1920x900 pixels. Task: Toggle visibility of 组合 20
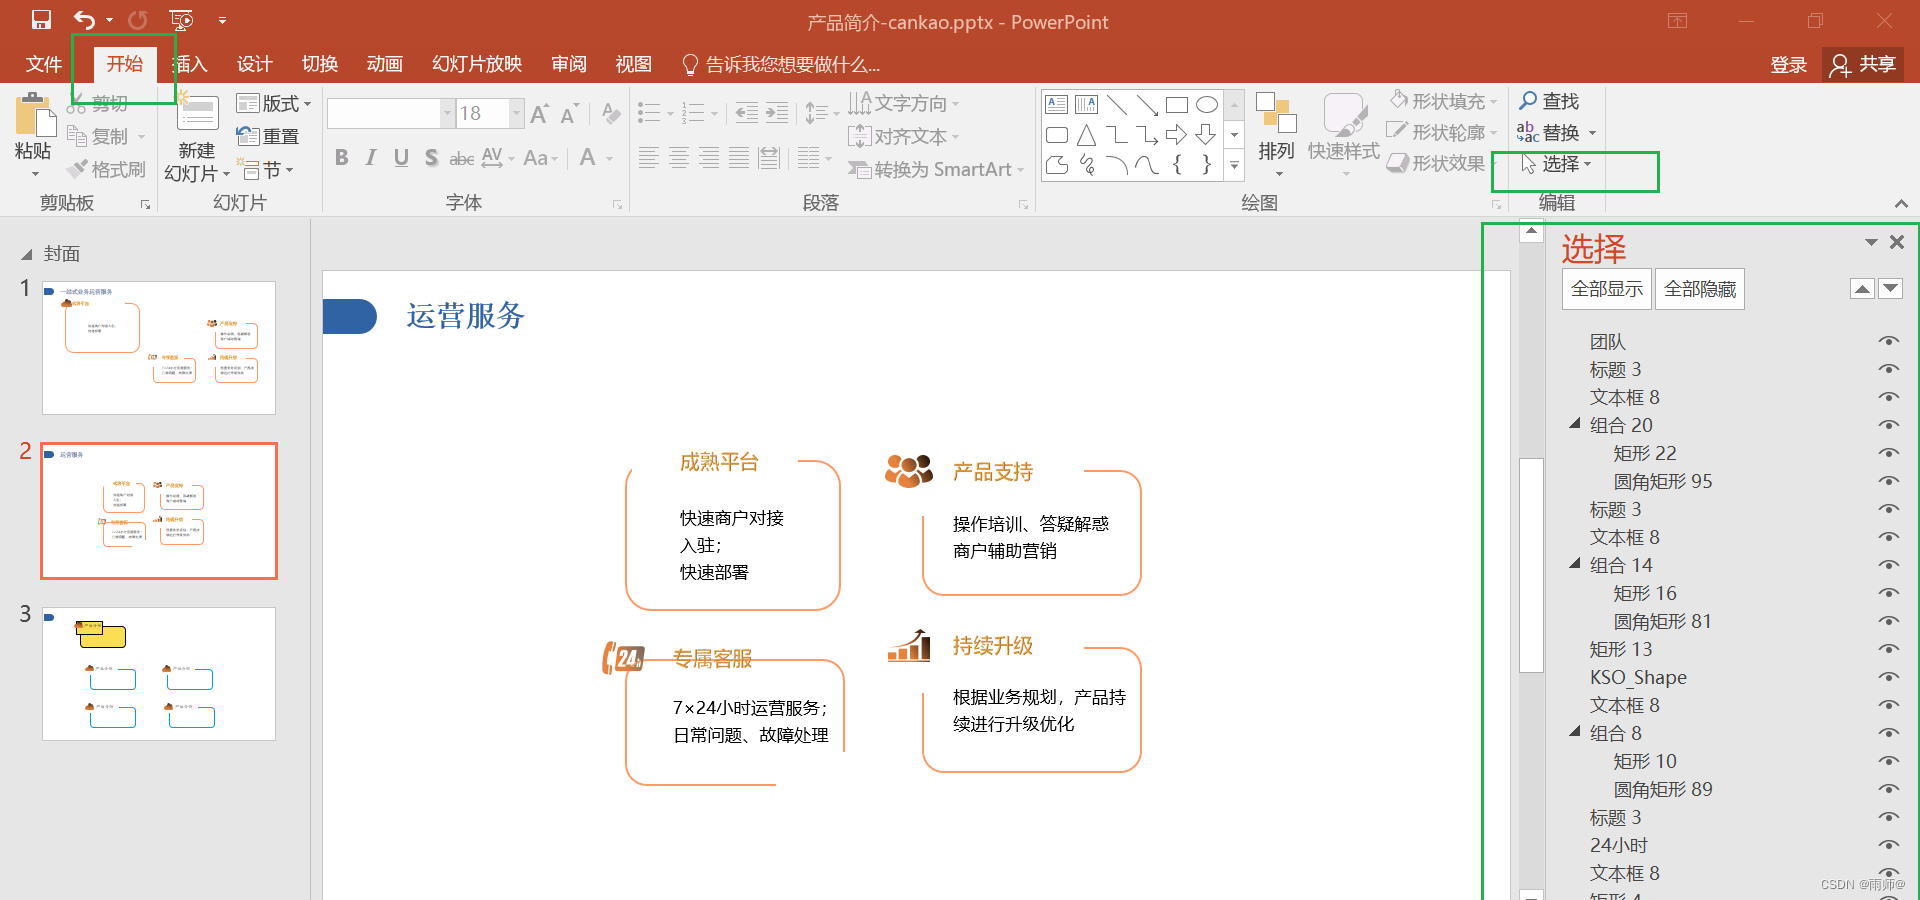(1888, 425)
